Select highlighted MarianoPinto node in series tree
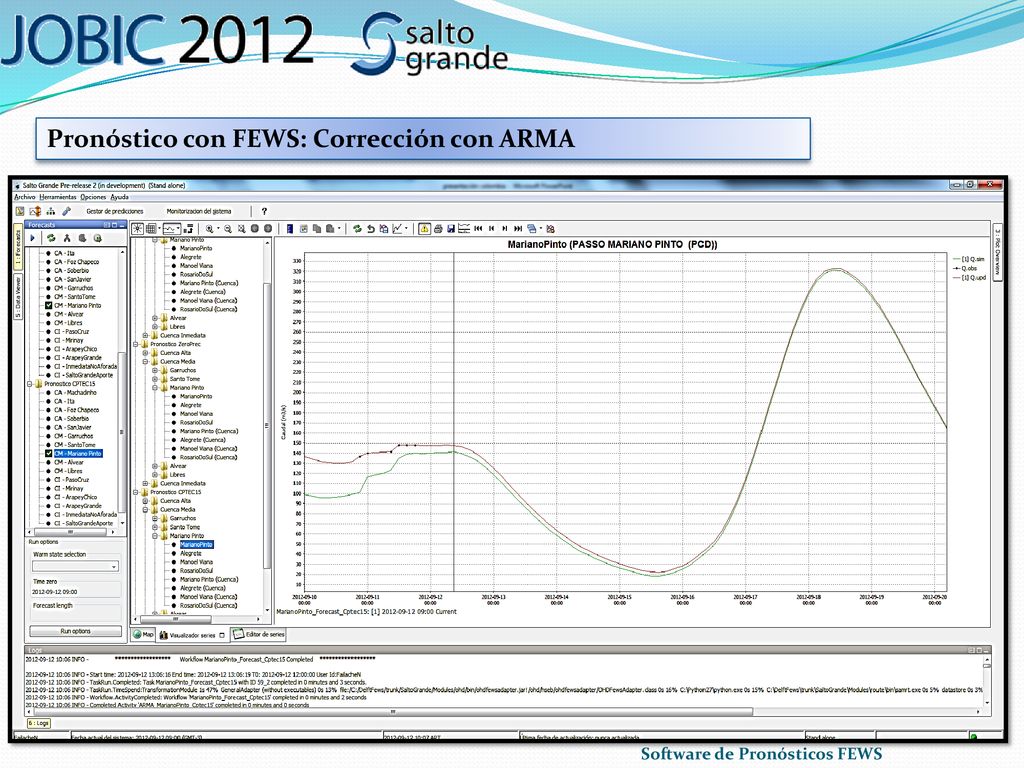 (196, 545)
